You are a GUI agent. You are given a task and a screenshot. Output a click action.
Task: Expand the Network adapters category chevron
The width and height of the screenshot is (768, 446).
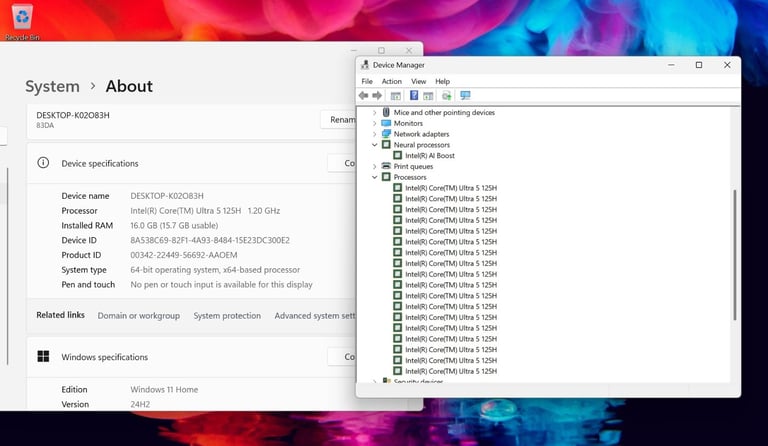[375, 134]
